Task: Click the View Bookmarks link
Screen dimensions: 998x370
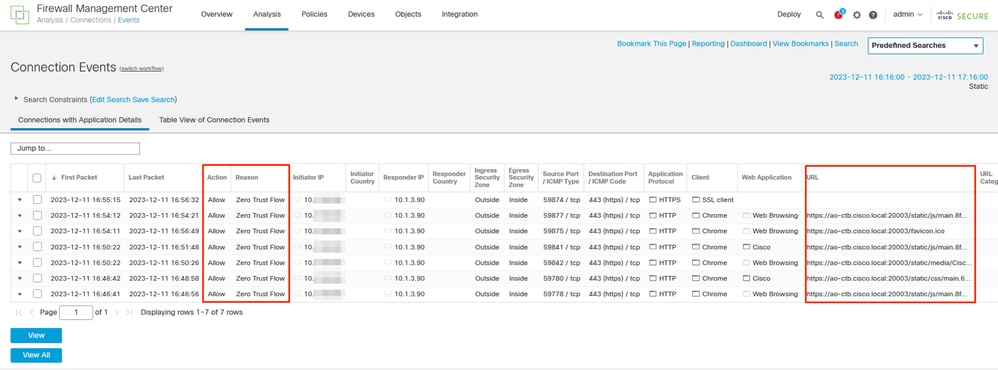Action: 801,44
